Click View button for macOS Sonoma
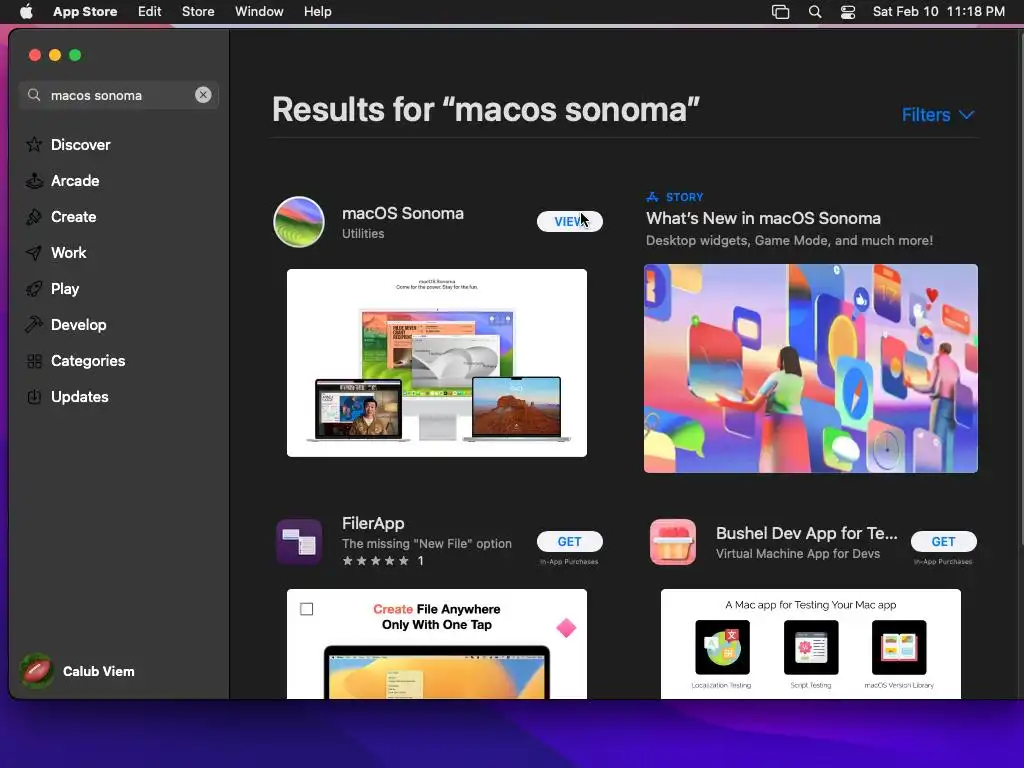1024x768 pixels. 569,221
